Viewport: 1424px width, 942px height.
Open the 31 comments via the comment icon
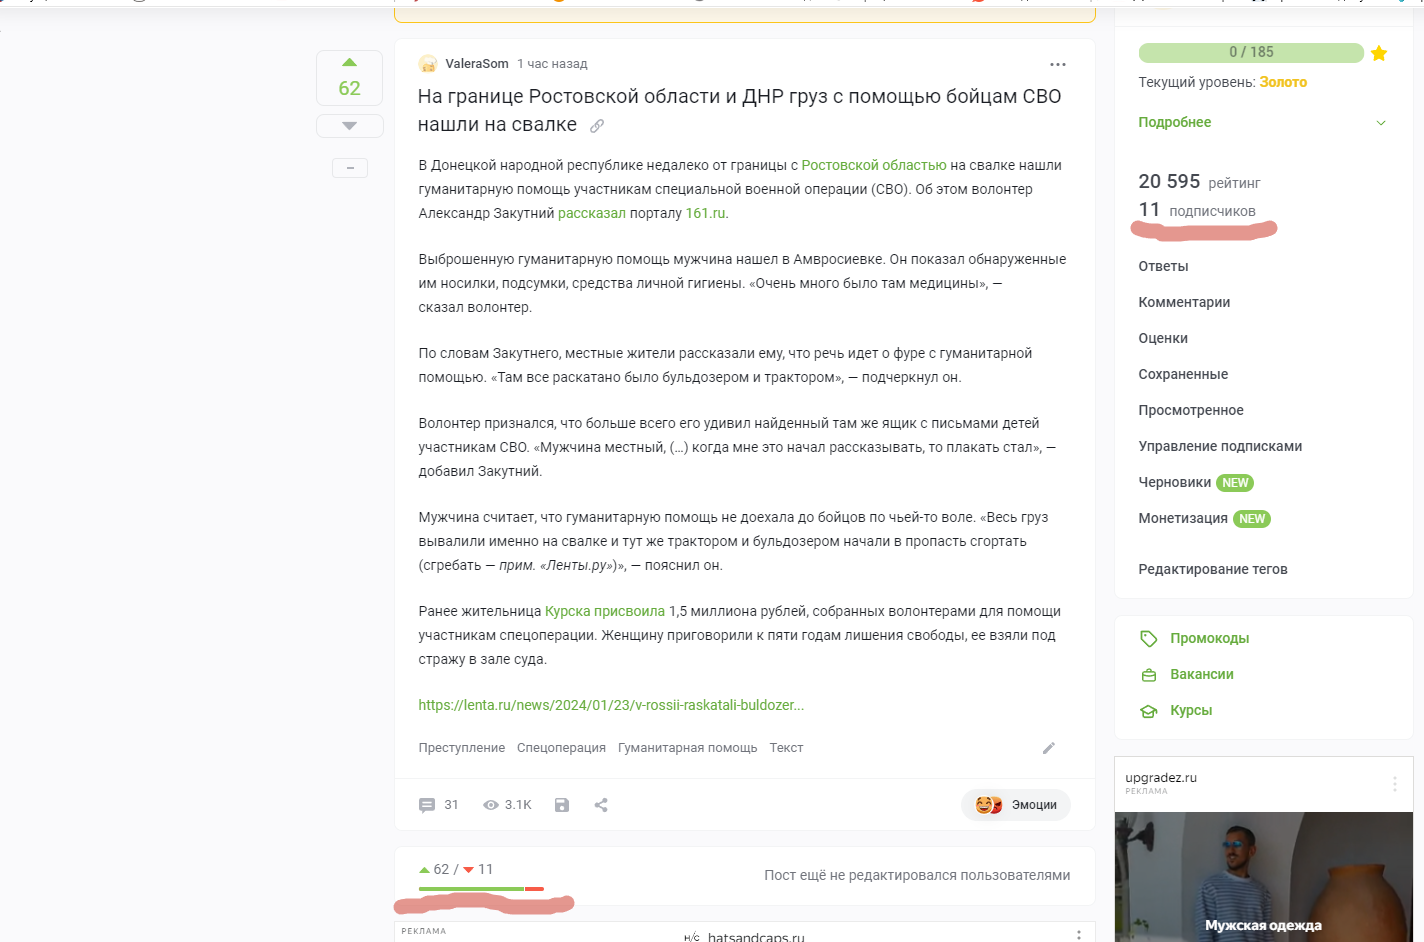(427, 805)
